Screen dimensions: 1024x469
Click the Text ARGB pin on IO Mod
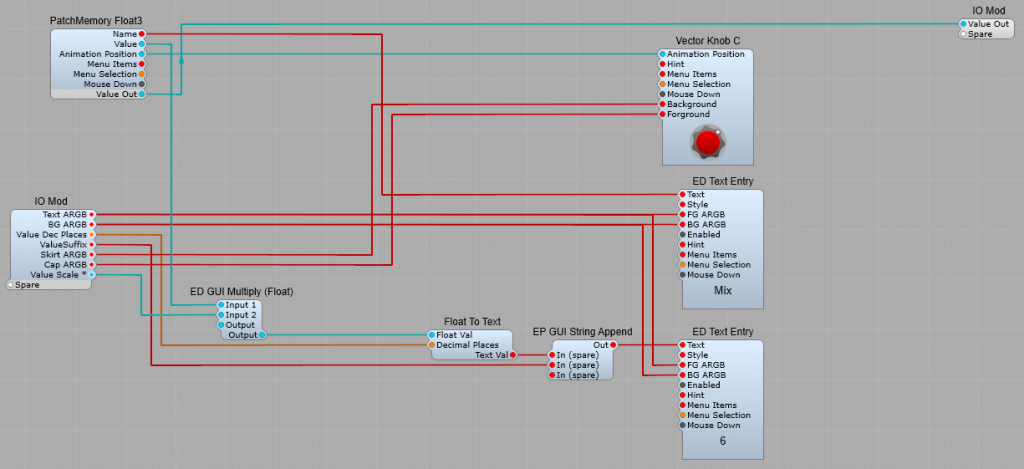(x=92, y=214)
